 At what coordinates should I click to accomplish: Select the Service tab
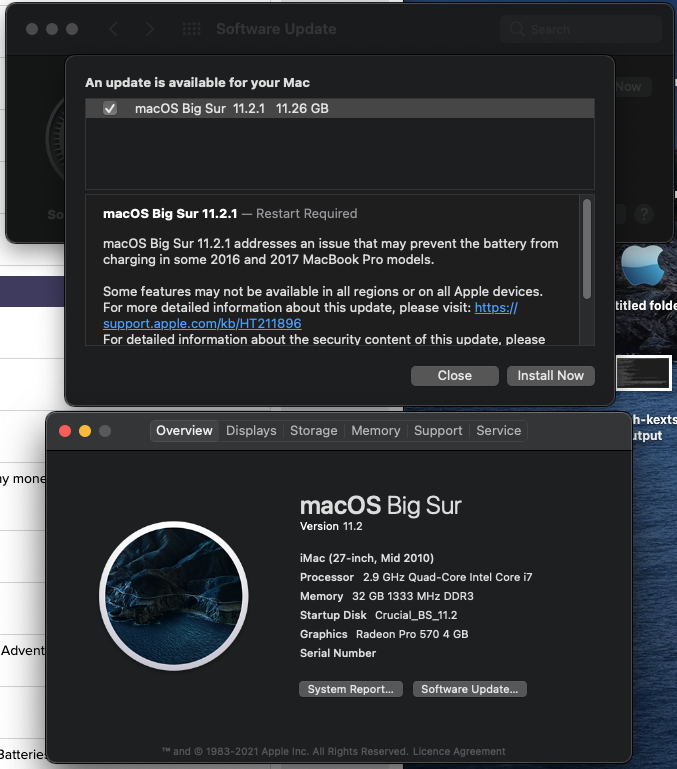pyautogui.click(x=498, y=431)
